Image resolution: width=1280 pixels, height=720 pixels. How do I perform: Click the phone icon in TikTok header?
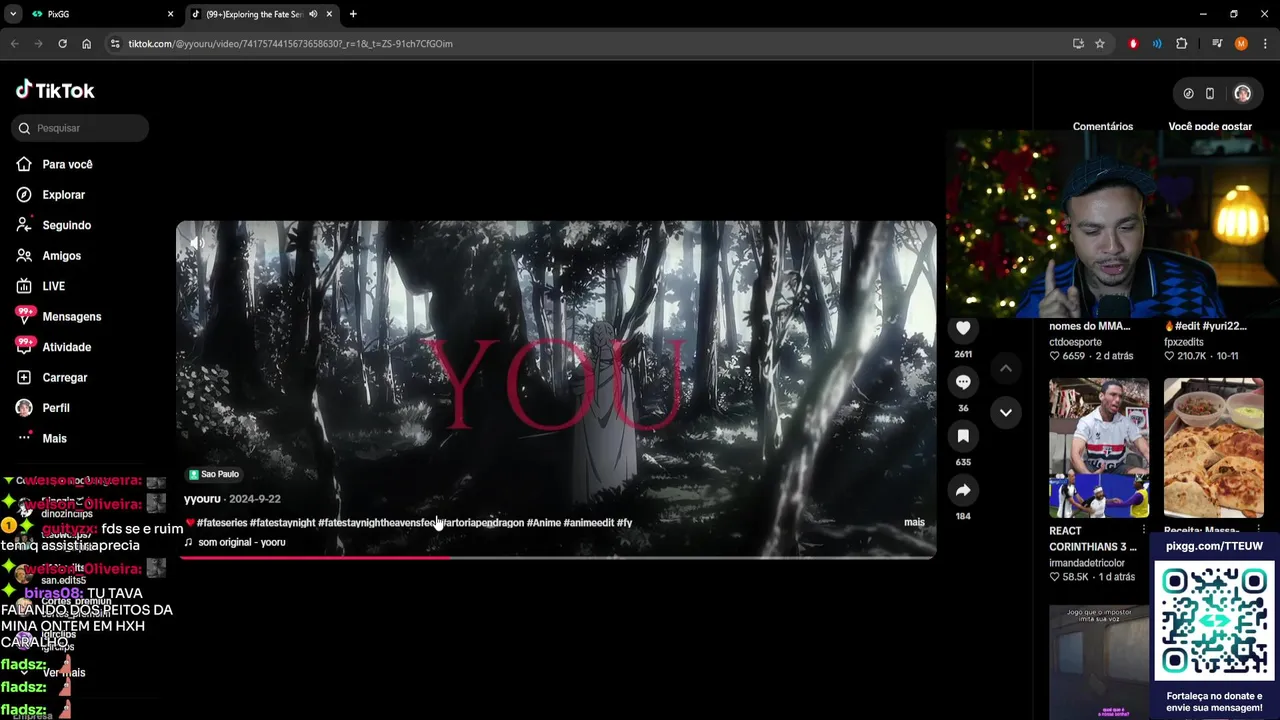pos(1210,93)
